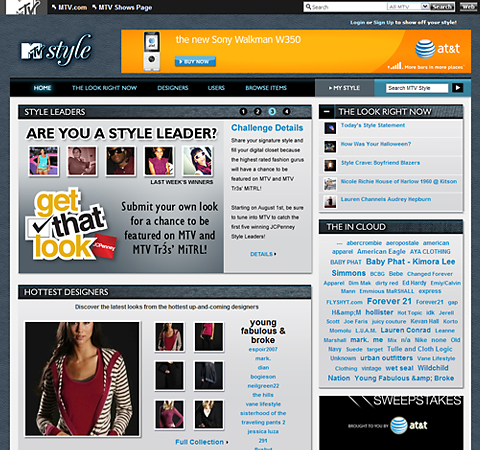Click the Search MTV Style field

pyautogui.click(x=417, y=88)
